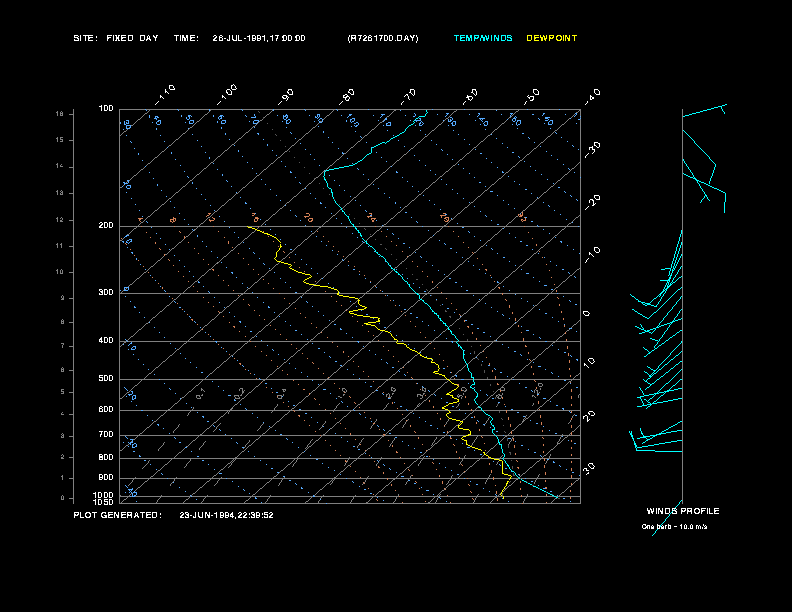Image resolution: width=792 pixels, height=612 pixels.
Task: Click the white -110 isotherm label
Action: point(165,94)
